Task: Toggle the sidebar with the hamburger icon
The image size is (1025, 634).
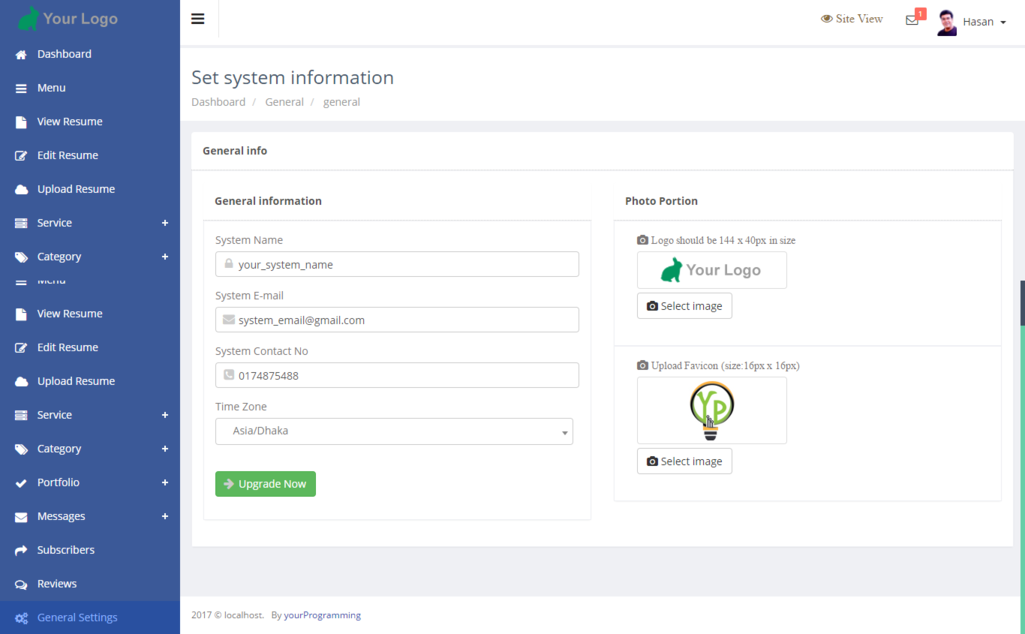Action: 198,19
